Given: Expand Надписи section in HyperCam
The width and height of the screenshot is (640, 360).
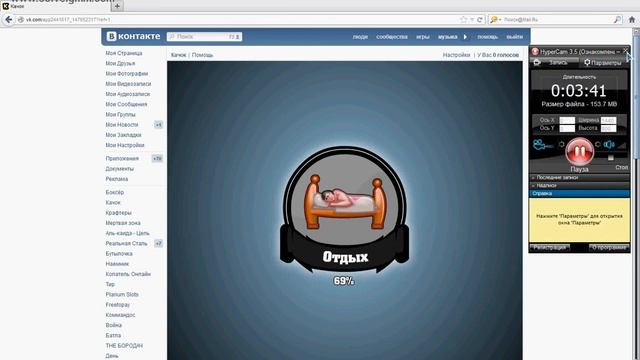Looking at the screenshot, I should click(x=579, y=185).
